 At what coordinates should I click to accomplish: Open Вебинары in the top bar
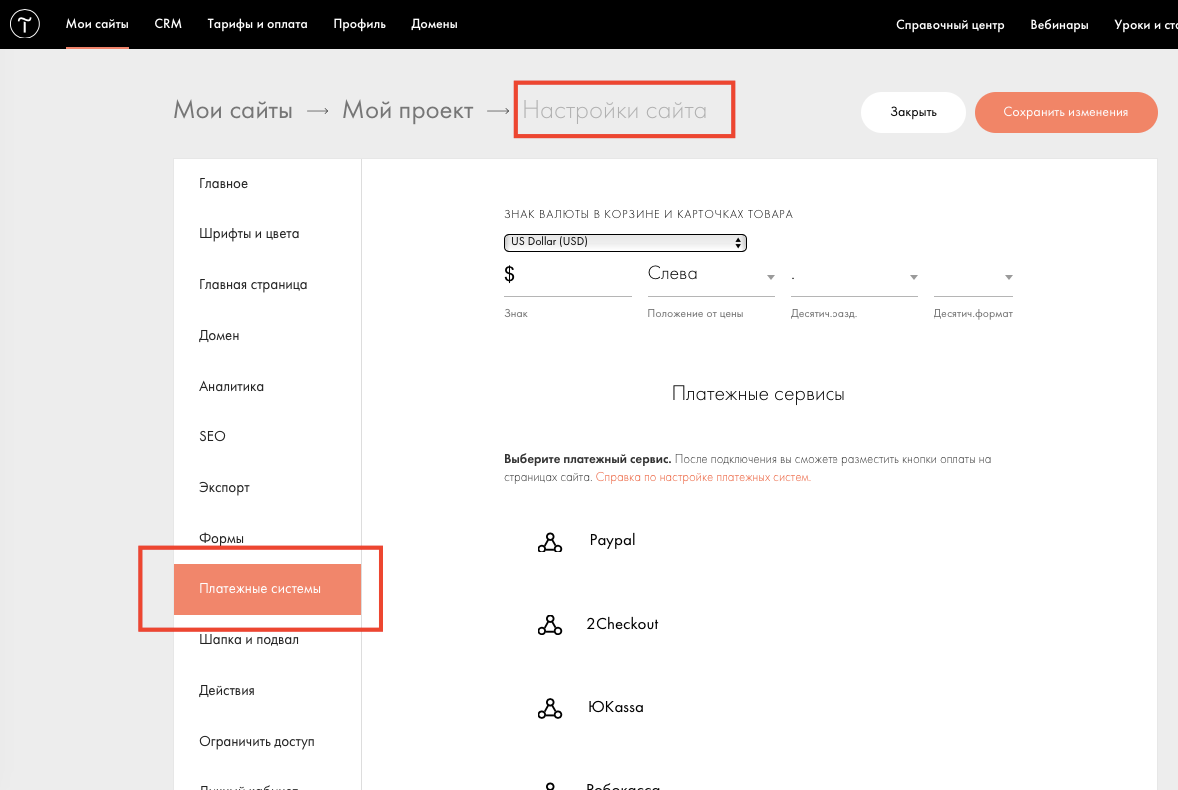[1059, 25]
